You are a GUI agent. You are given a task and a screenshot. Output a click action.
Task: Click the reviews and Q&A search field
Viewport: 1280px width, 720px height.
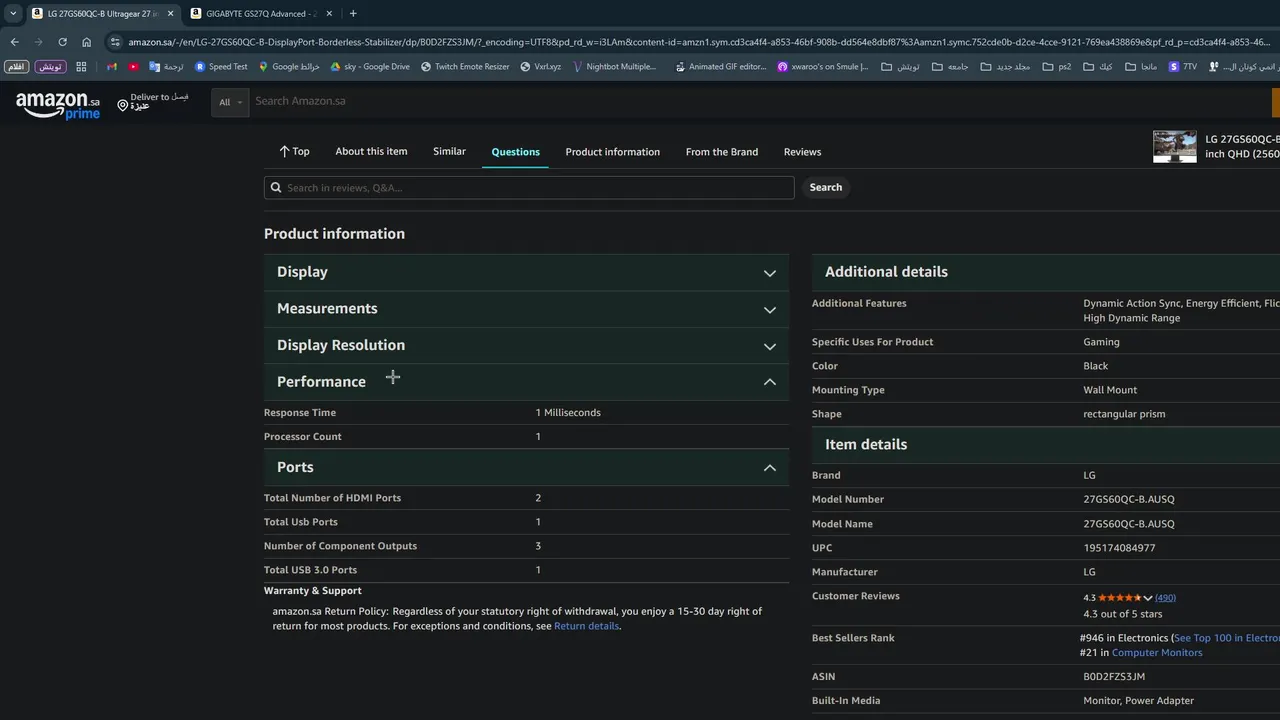point(530,188)
